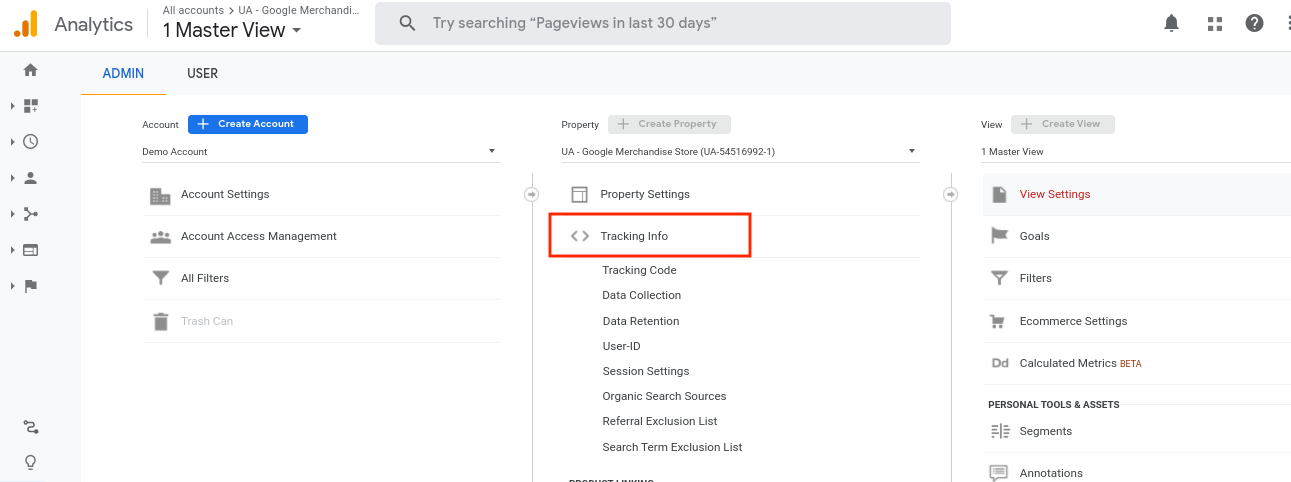The width and height of the screenshot is (1291, 482).
Task: Click the All accounts breadcrumb
Action: click(x=193, y=10)
